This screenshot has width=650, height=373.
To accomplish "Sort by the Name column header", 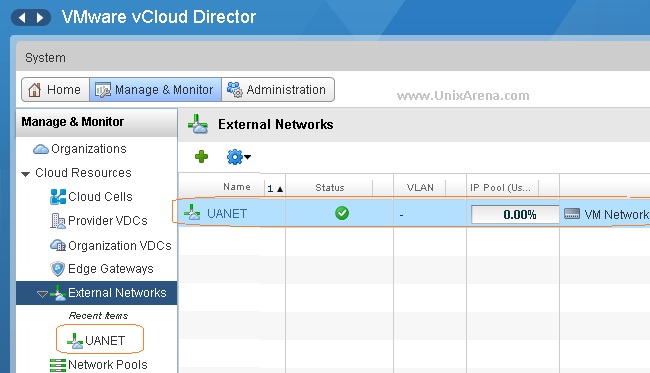I will coord(237,187).
